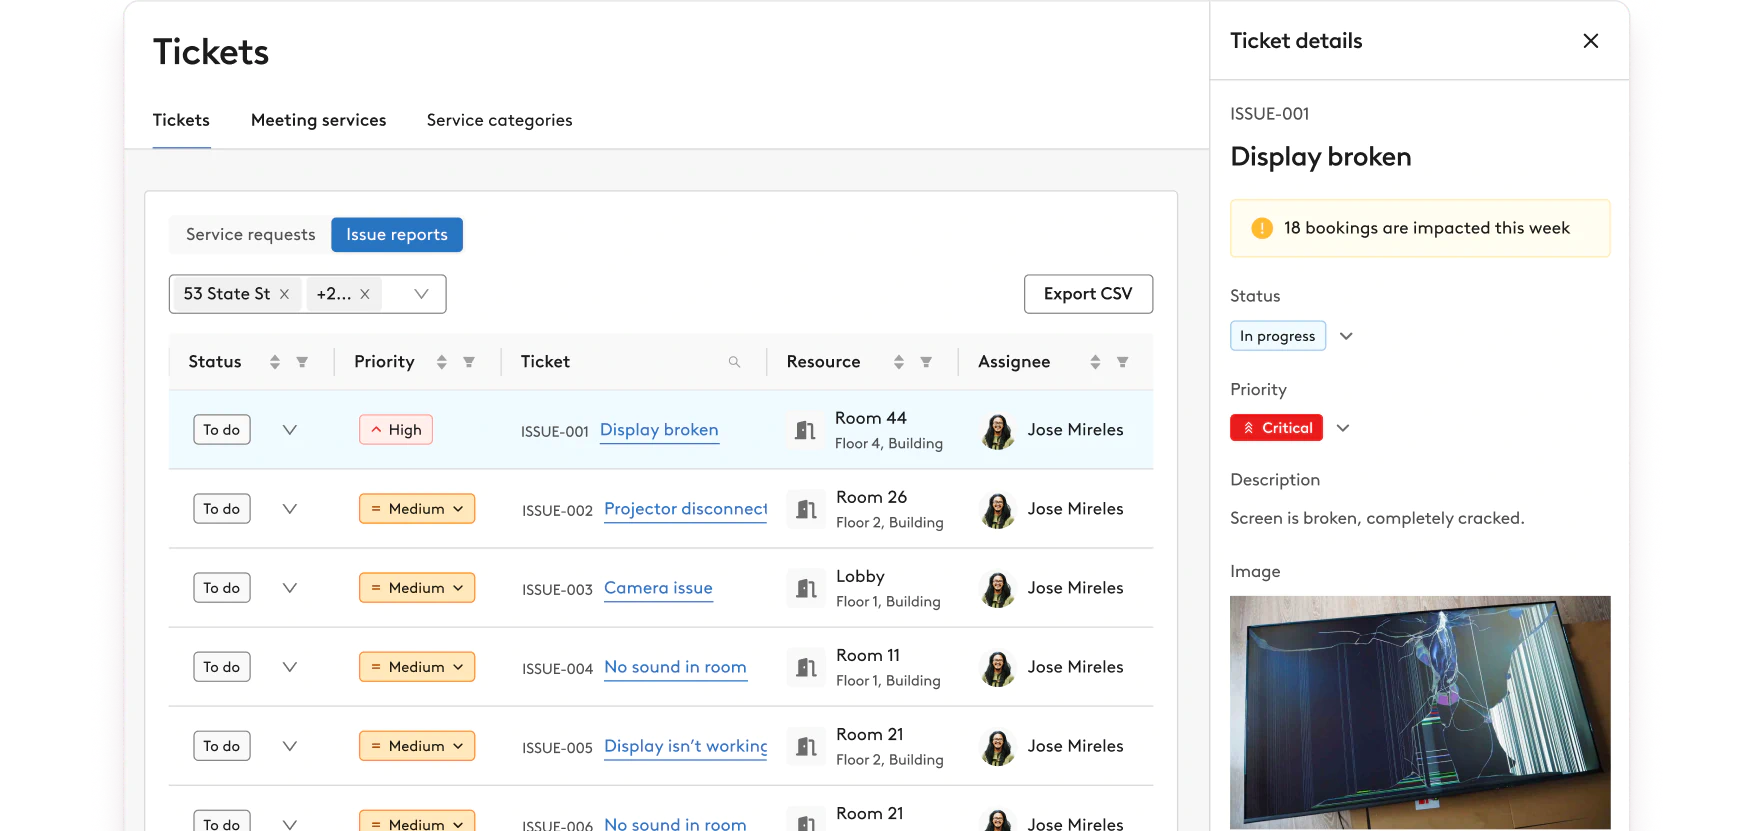Image resolution: width=1752 pixels, height=831 pixels.
Task: Open Display isn't working ticket link
Action: coord(686,746)
